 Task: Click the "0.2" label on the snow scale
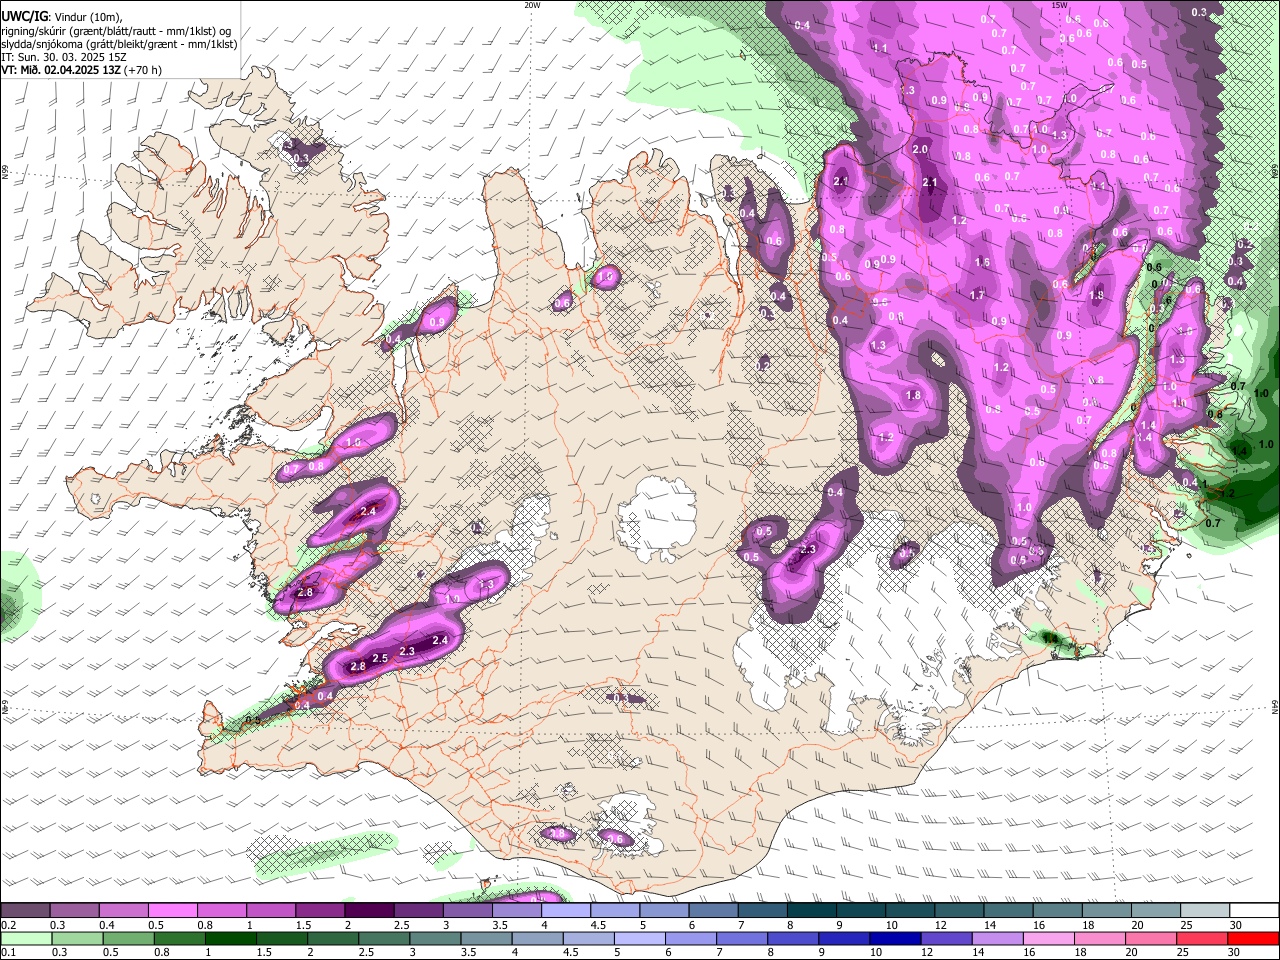tap(8, 925)
